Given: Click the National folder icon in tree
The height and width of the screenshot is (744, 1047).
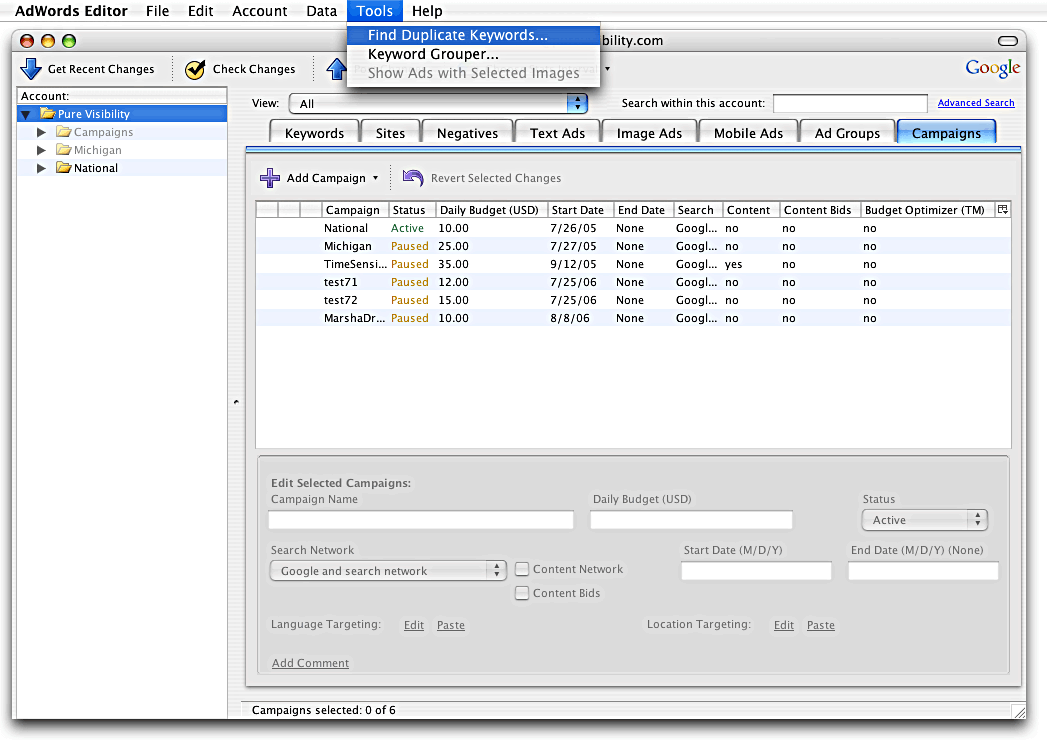Looking at the screenshot, I should click(63, 168).
